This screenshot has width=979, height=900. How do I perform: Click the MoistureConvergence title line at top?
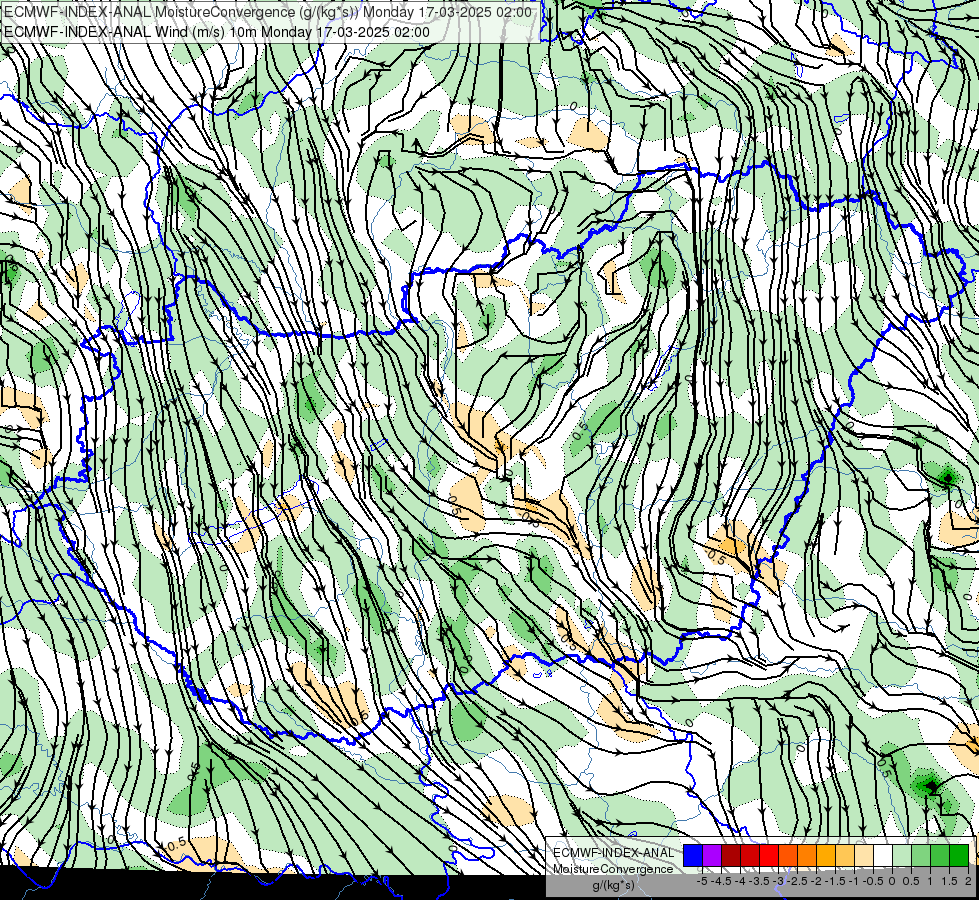[x=268, y=12]
